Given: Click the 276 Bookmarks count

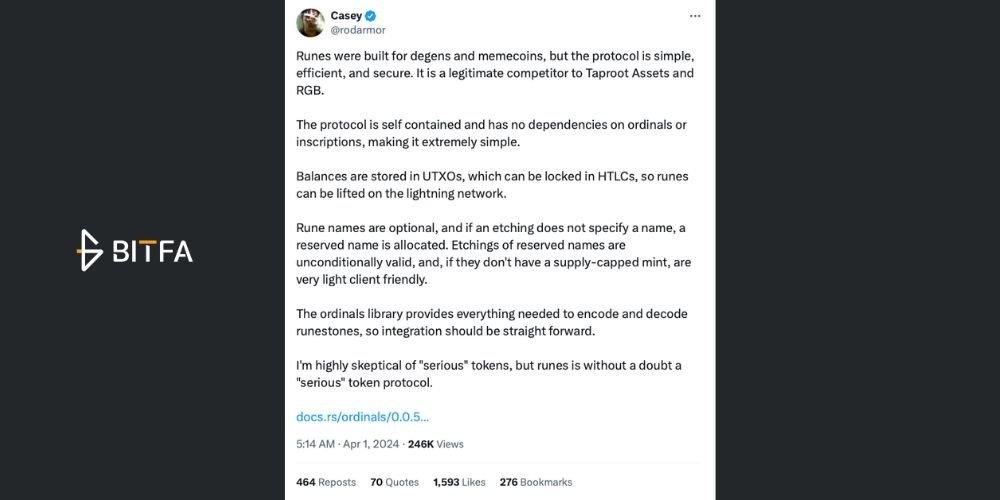Looking at the screenshot, I should 536,482.
